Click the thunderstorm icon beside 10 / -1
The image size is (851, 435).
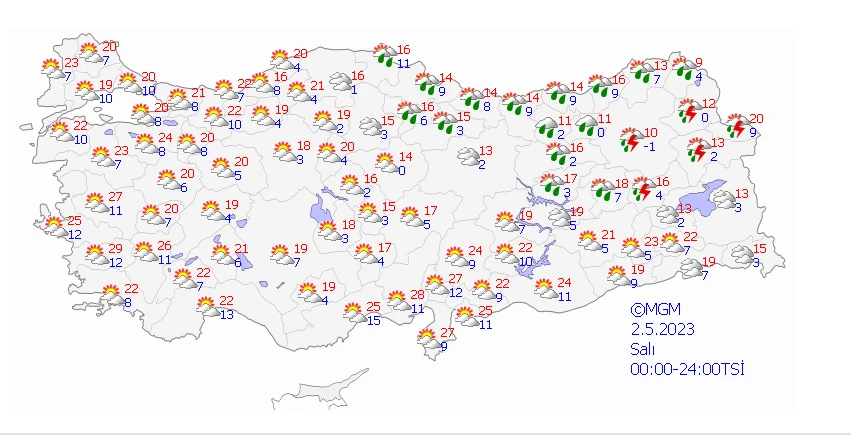(x=632, y=139)
